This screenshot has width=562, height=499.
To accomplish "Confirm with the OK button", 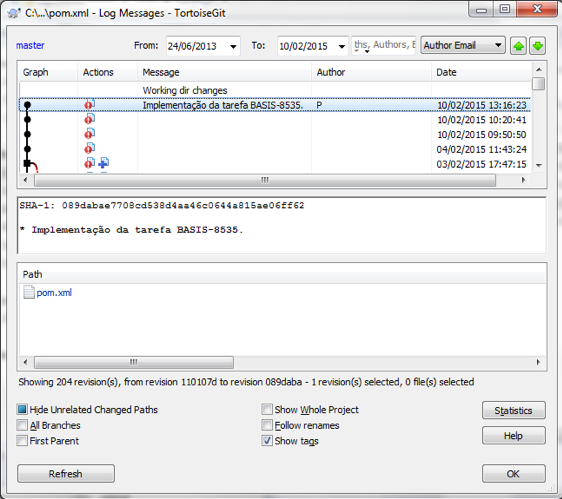I will click(514, 474).
